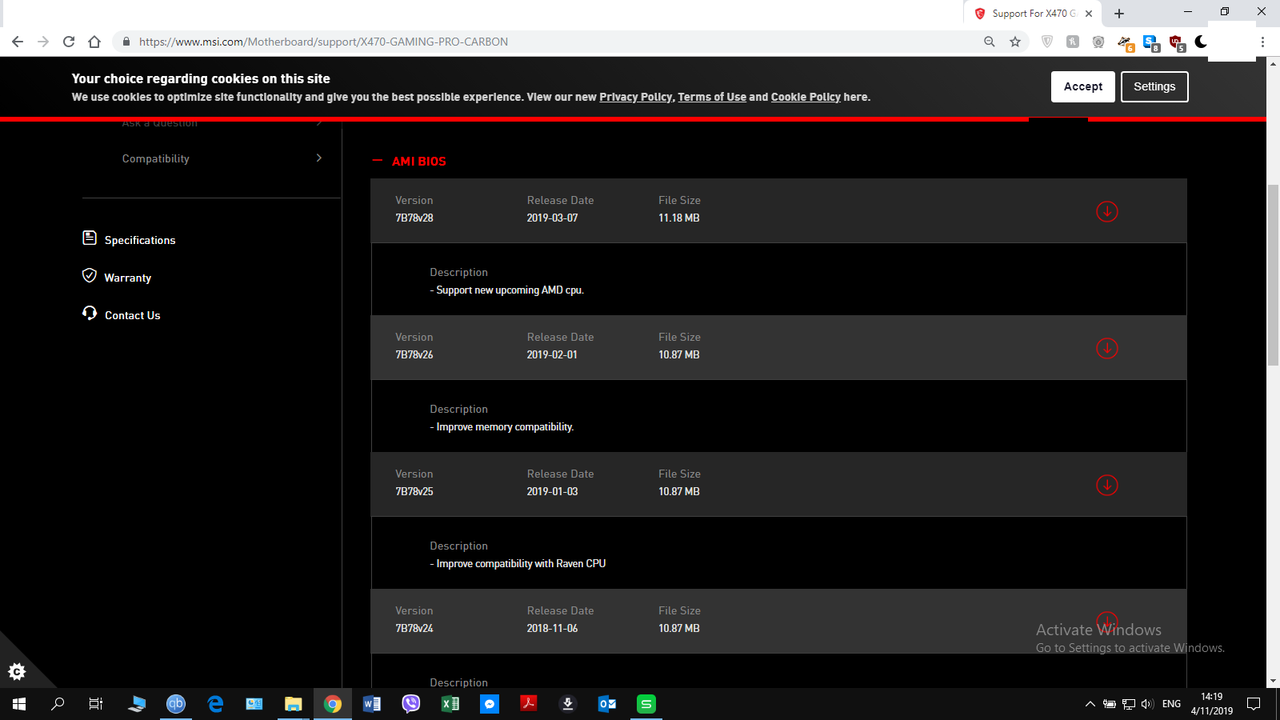Open File Explorer from the taskbar
The width and height of the screenshot is (1280, 720).
(x=293, y=704)
